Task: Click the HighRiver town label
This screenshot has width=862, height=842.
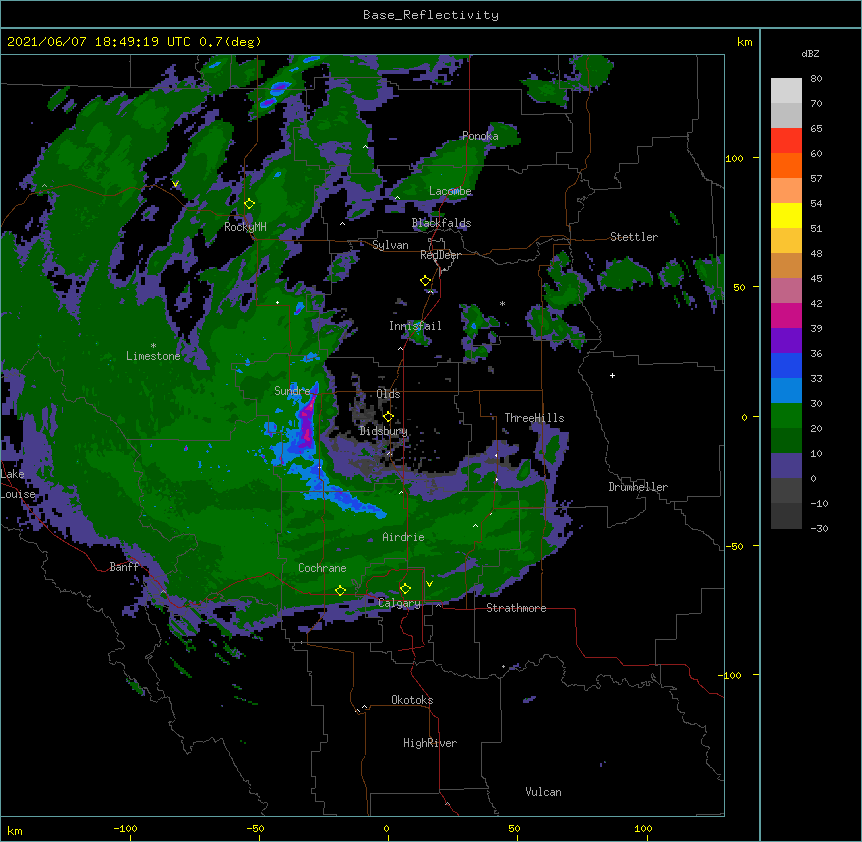Action: click(x=430, y=743)
